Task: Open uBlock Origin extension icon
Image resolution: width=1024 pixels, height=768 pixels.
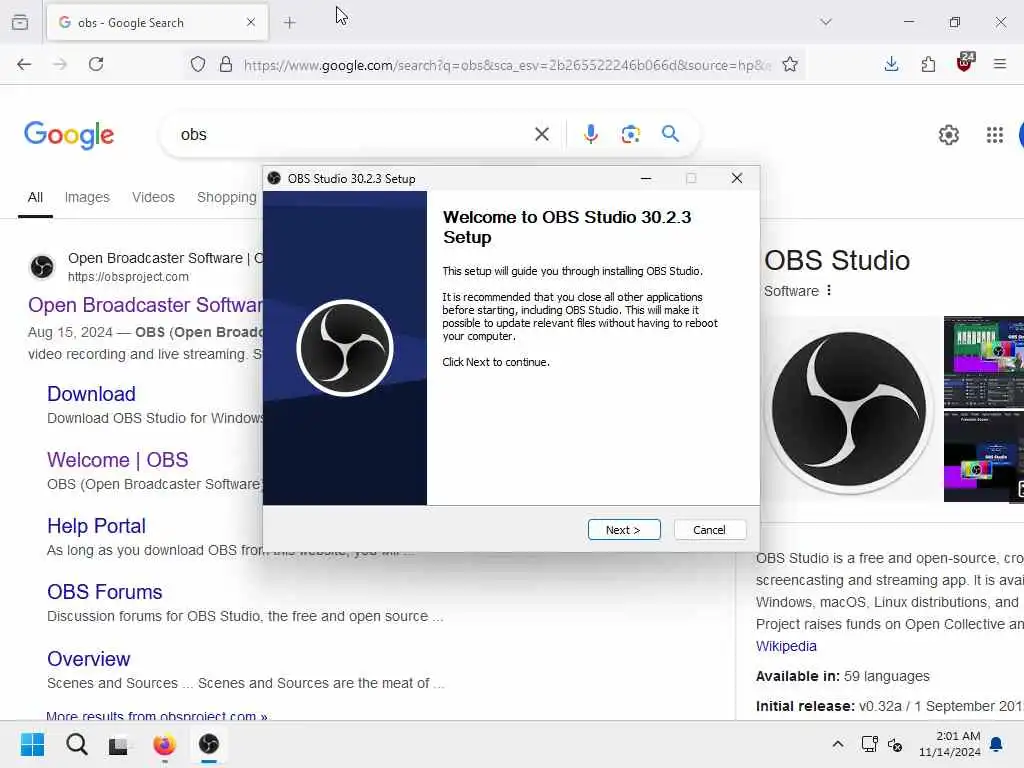Action: tap(965, 62)
